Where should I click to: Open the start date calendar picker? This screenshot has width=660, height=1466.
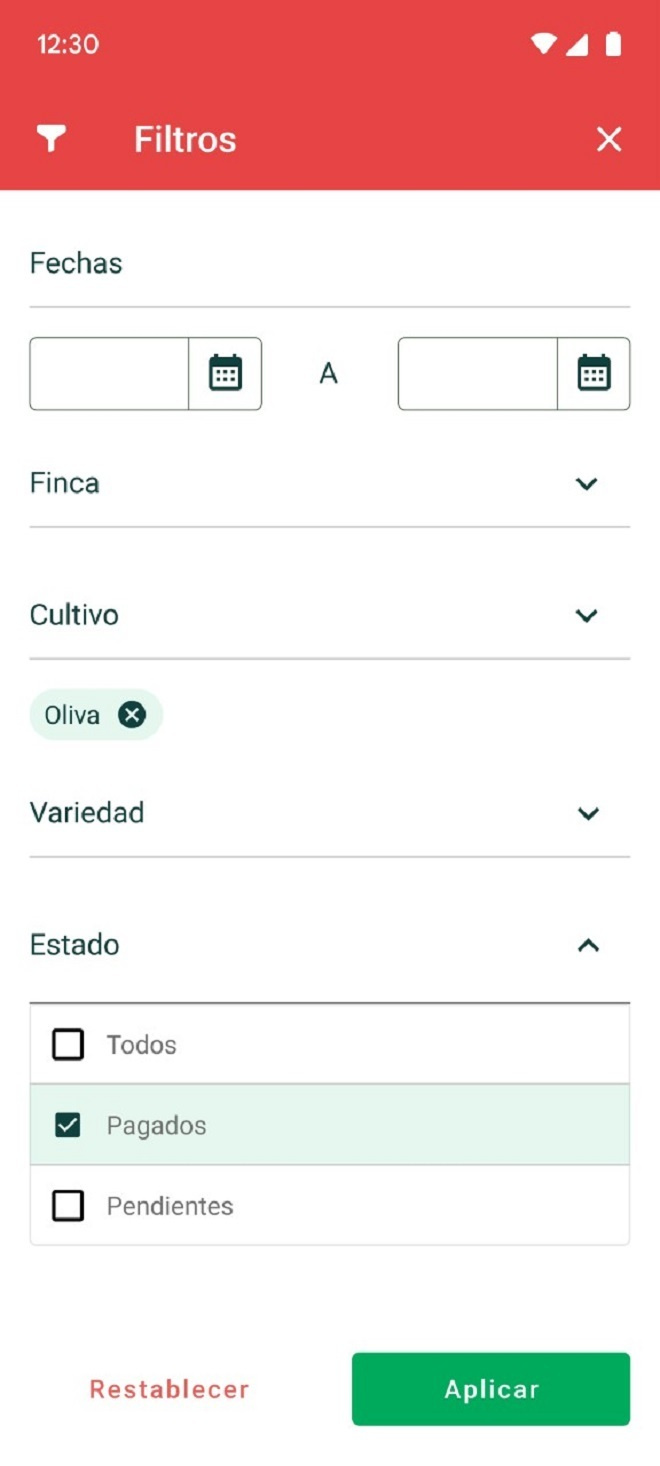click(225, 373)
